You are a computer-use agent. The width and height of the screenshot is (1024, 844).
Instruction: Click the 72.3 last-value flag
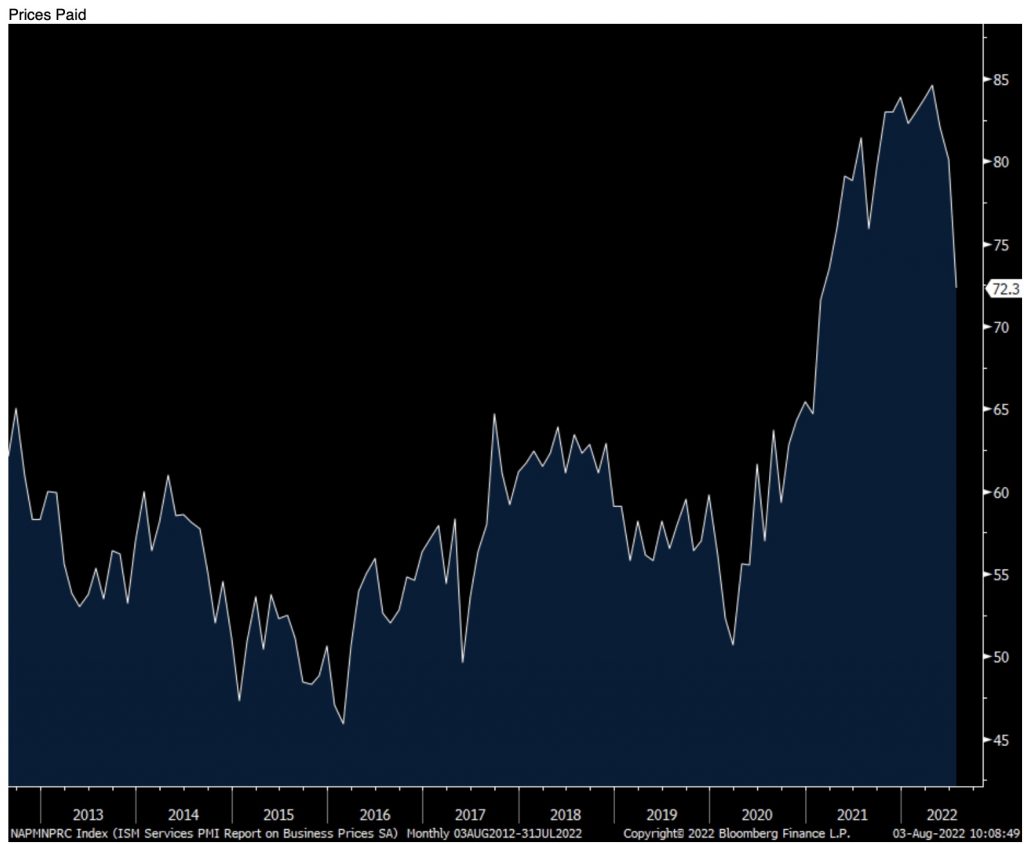(1003, 289)
